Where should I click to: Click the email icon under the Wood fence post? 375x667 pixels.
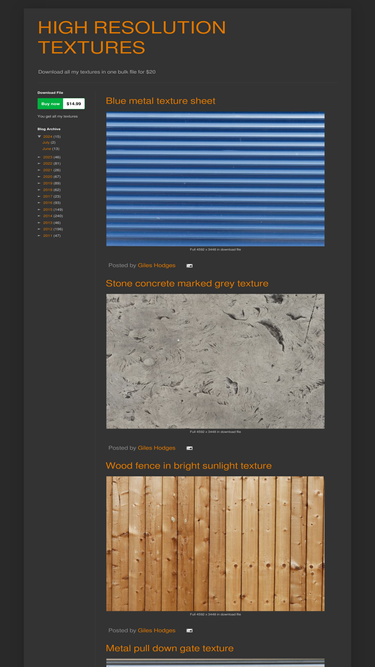(190, 631)
